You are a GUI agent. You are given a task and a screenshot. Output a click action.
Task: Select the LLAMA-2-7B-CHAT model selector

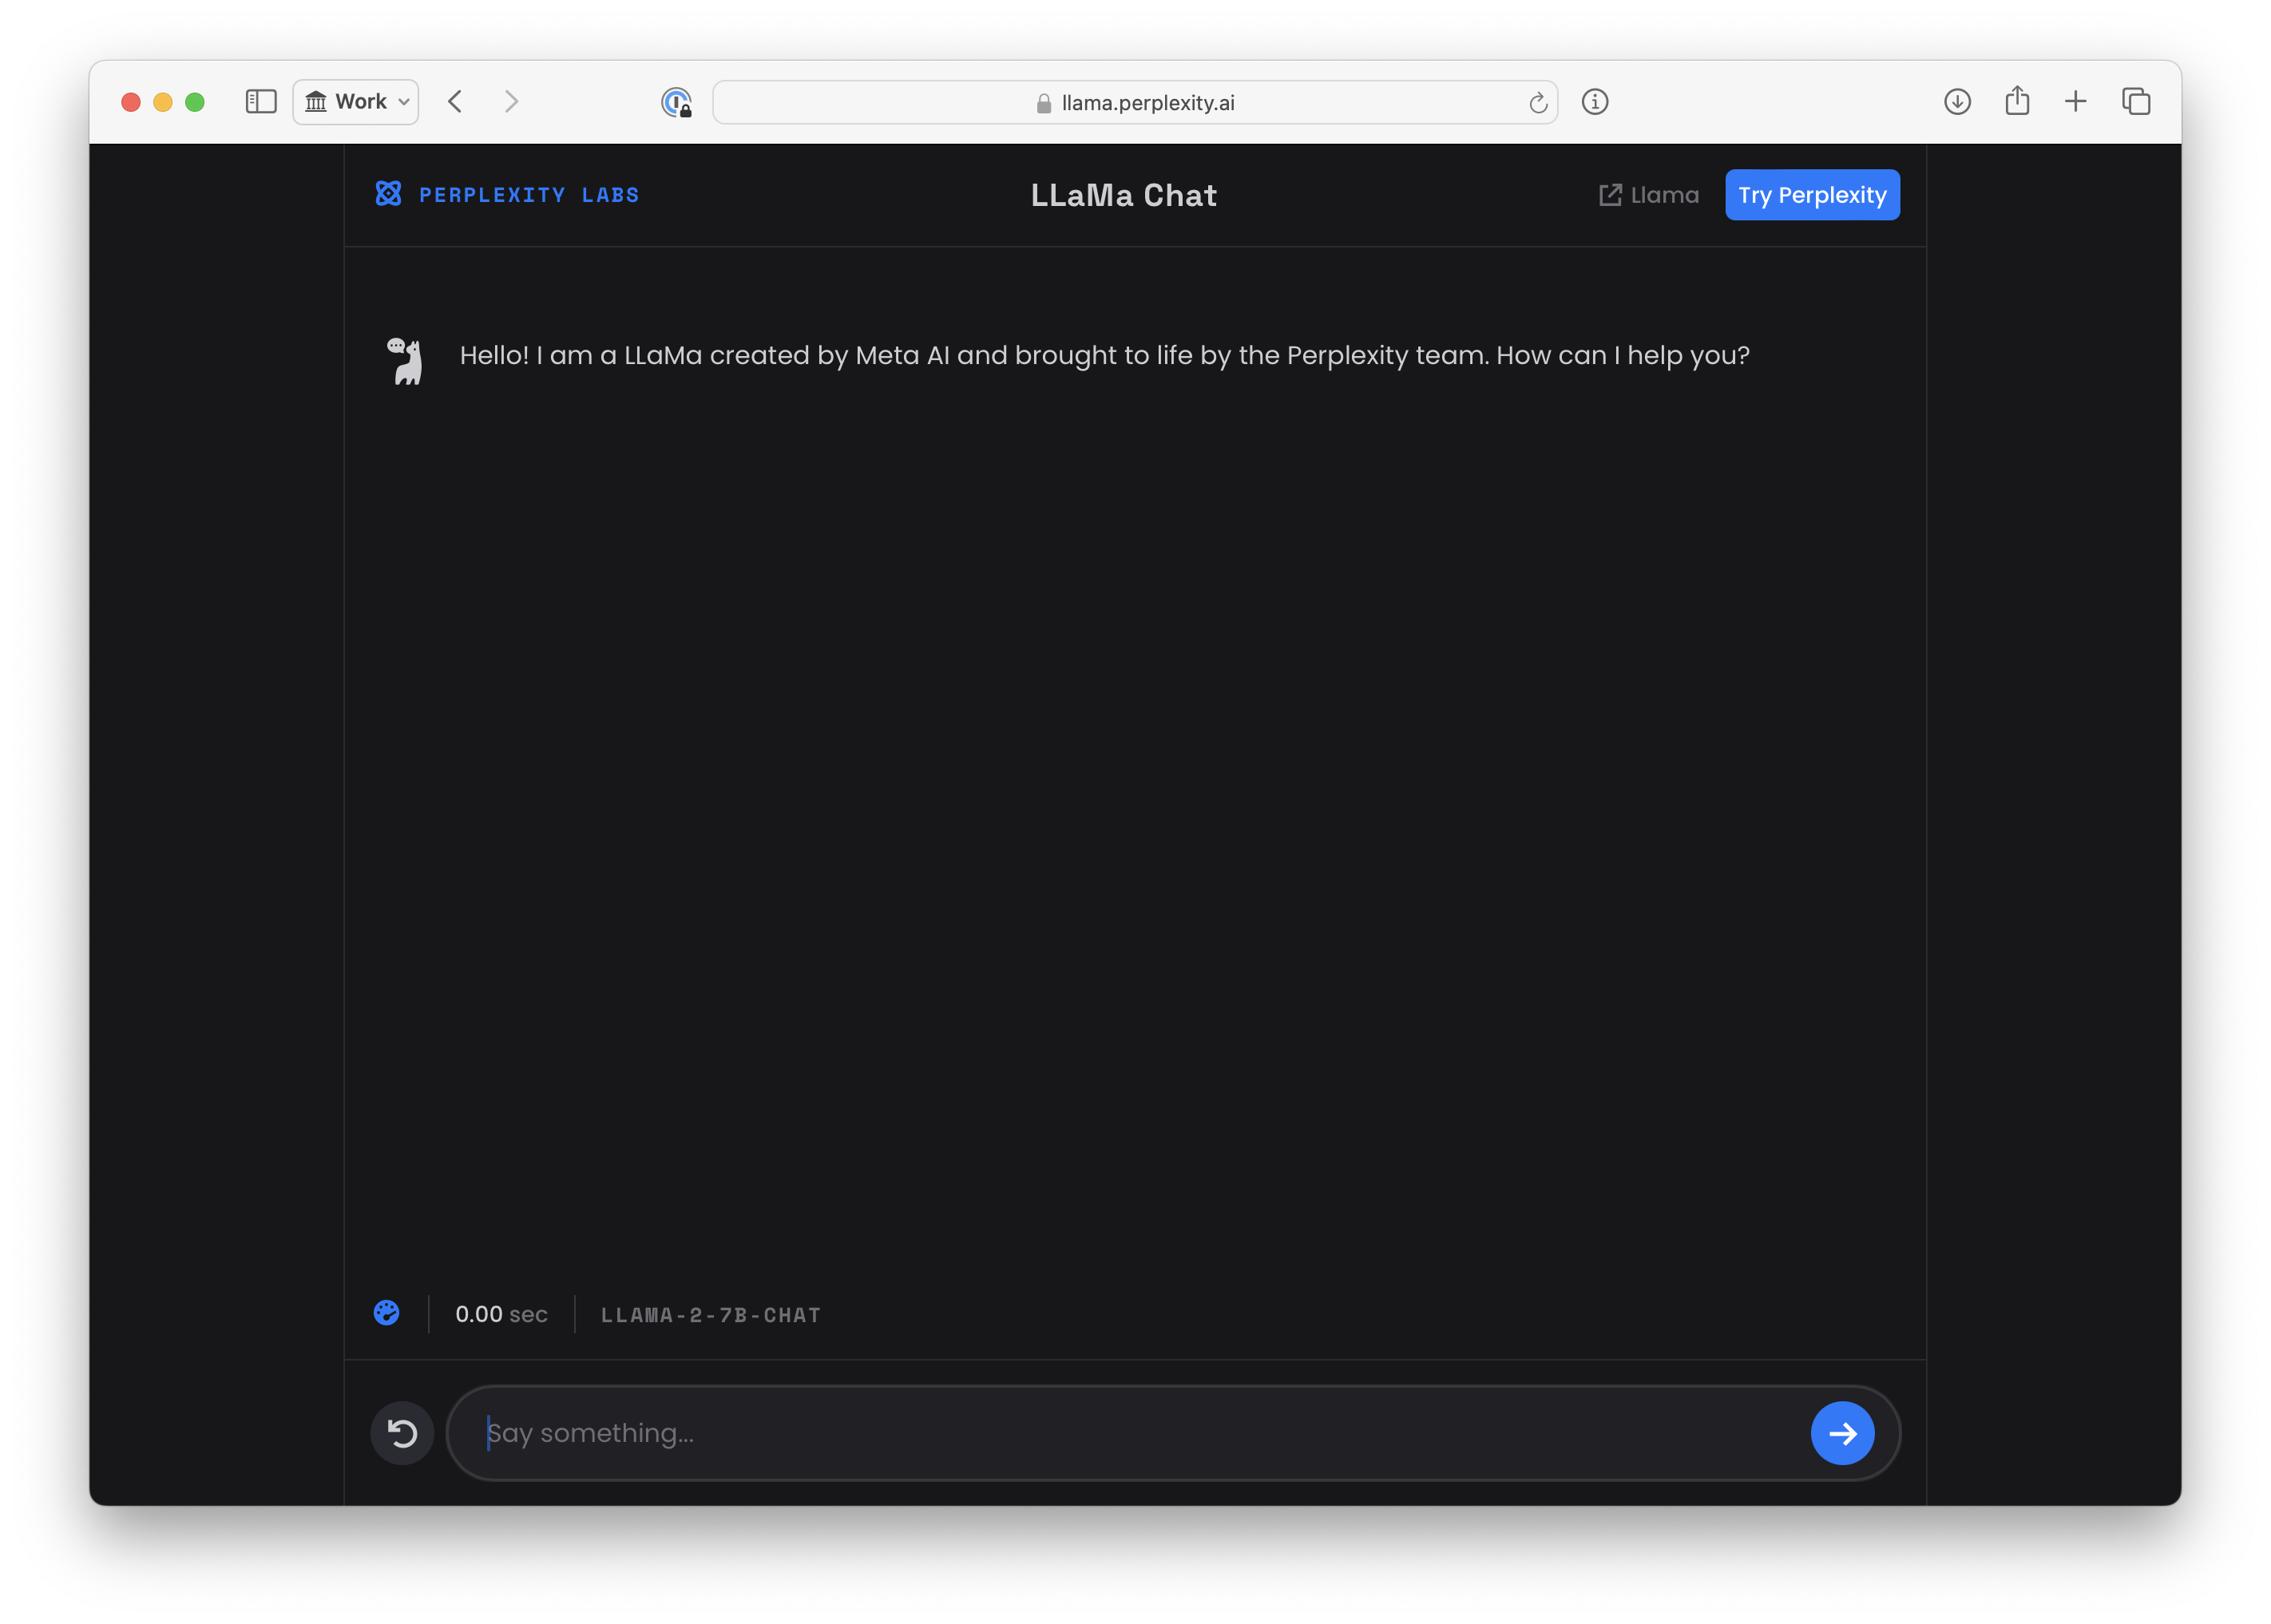[710, 1315]
